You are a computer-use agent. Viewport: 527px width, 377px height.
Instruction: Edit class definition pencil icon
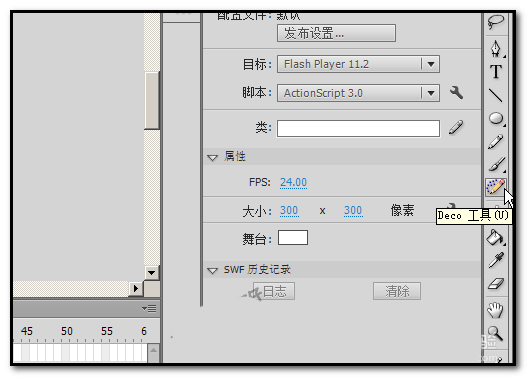(456, 128)
